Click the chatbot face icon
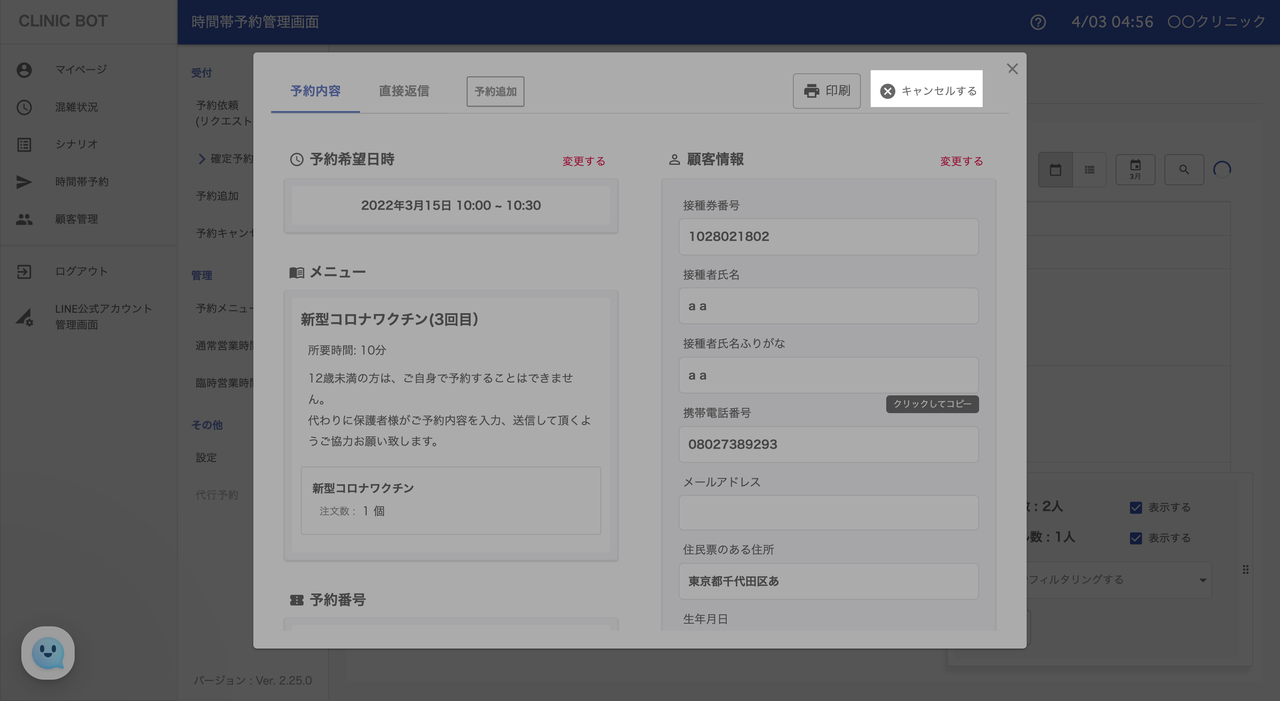The height and width of the screenshot is (701, 1280). [48, 653]
